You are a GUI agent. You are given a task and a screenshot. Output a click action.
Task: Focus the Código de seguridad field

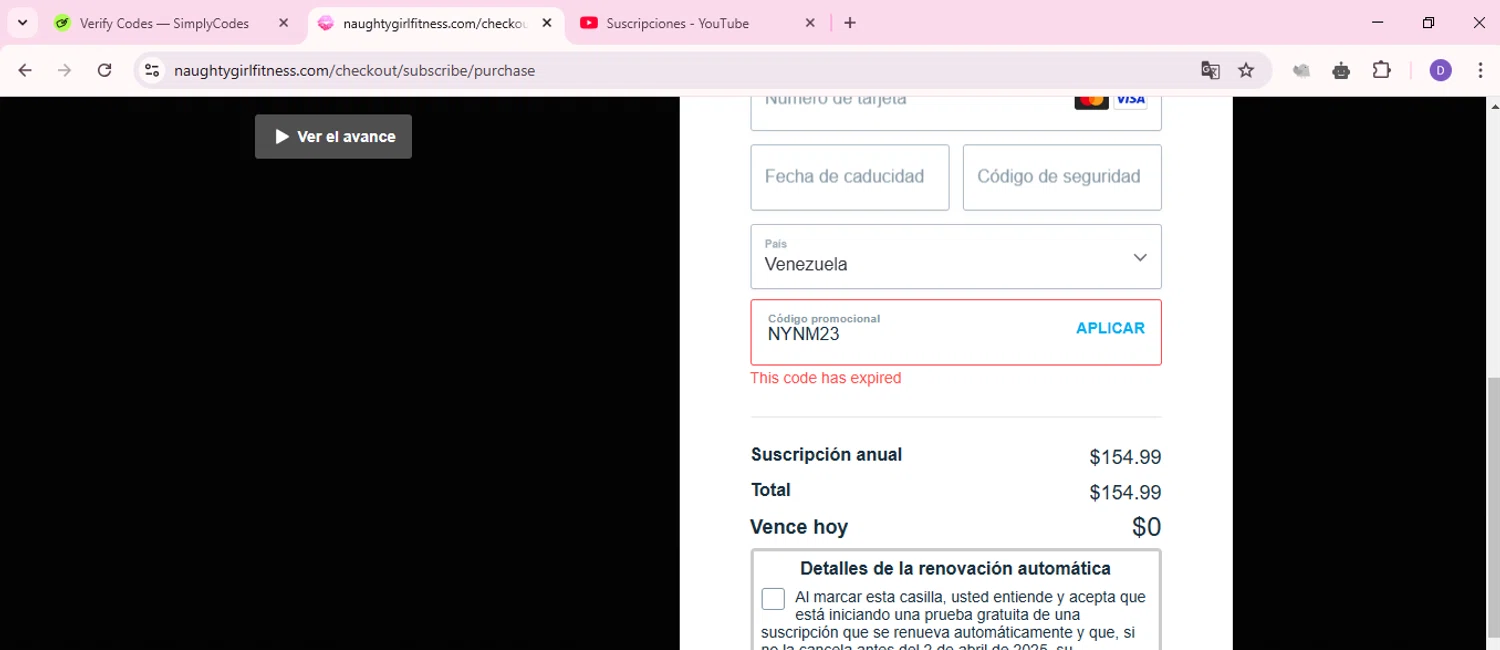[x=1062, y=177]
